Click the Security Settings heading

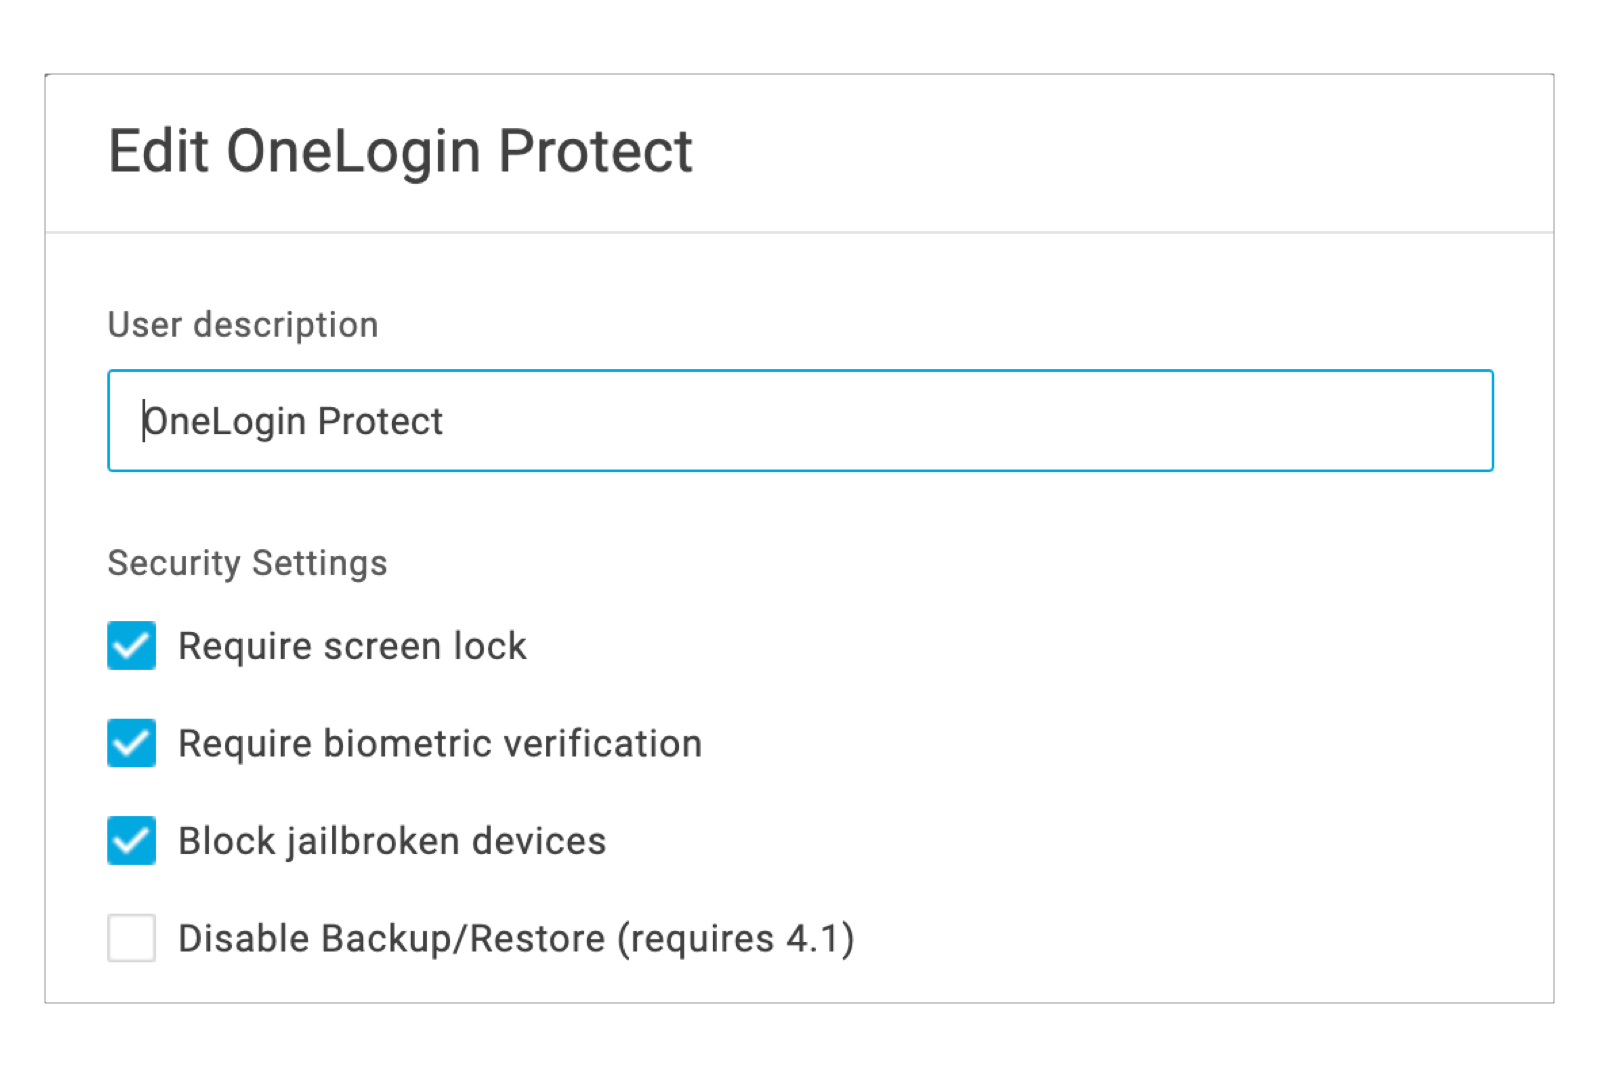click(x=247, y=562)
